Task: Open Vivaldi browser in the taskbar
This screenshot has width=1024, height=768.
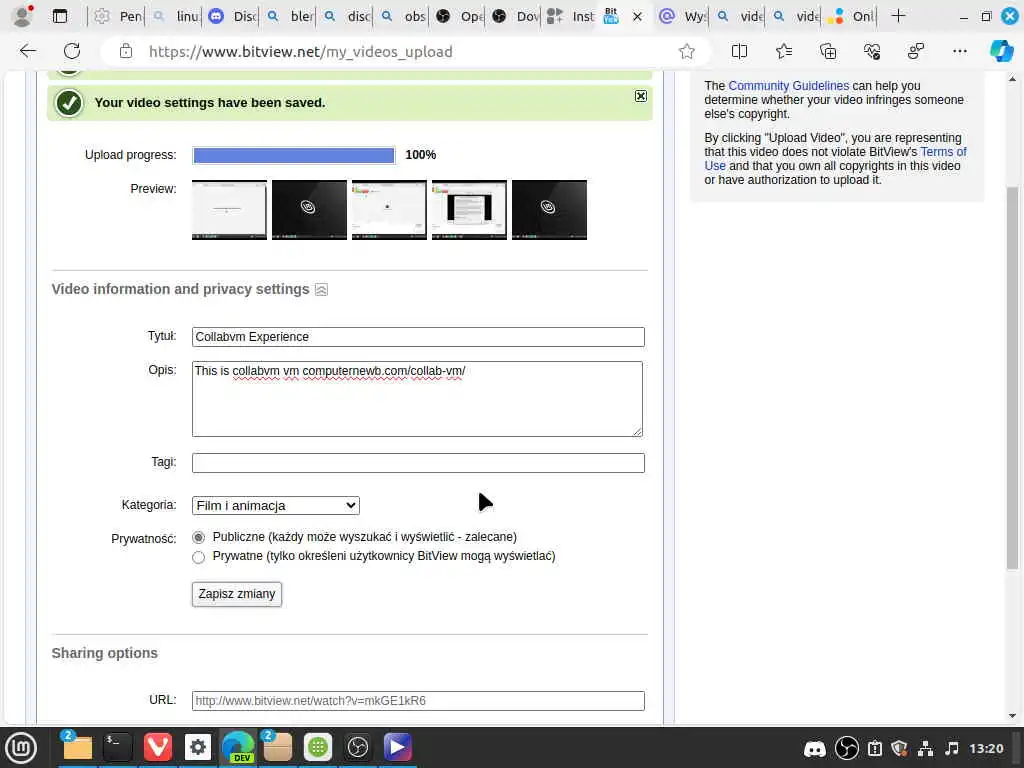Action: click(x=157, y=747)
